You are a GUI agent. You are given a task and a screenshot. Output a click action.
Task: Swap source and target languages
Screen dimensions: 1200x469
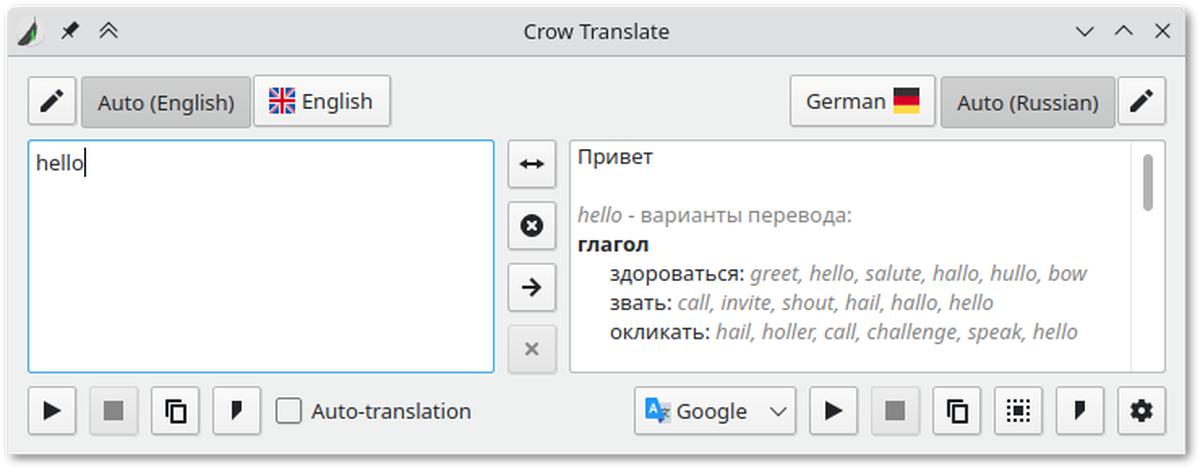click(x=532, y=164)
